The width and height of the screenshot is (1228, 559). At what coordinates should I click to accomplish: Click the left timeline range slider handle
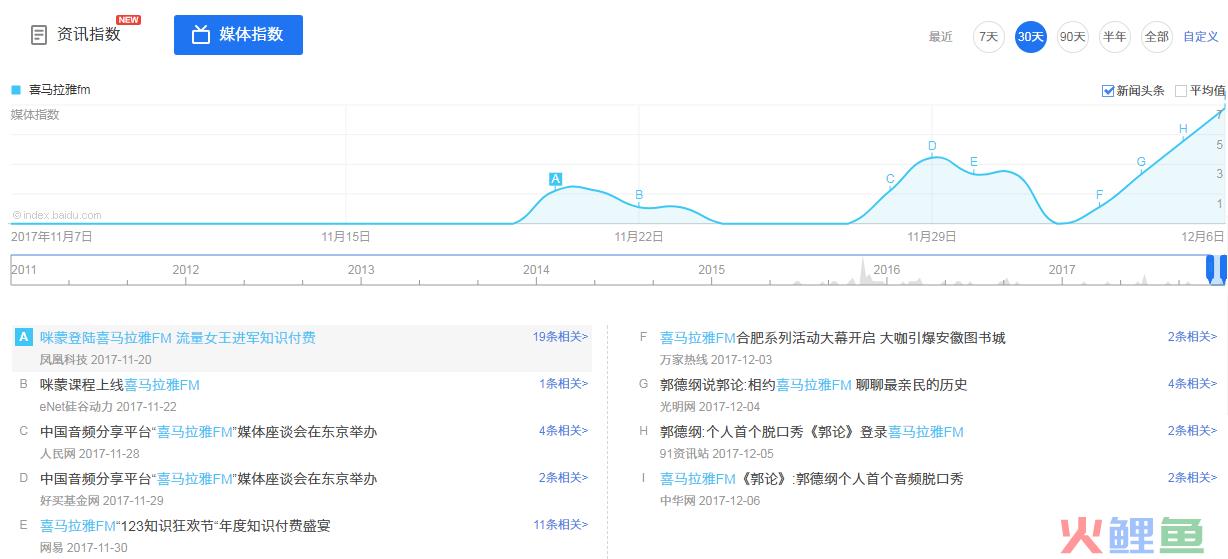point(1212,270)
